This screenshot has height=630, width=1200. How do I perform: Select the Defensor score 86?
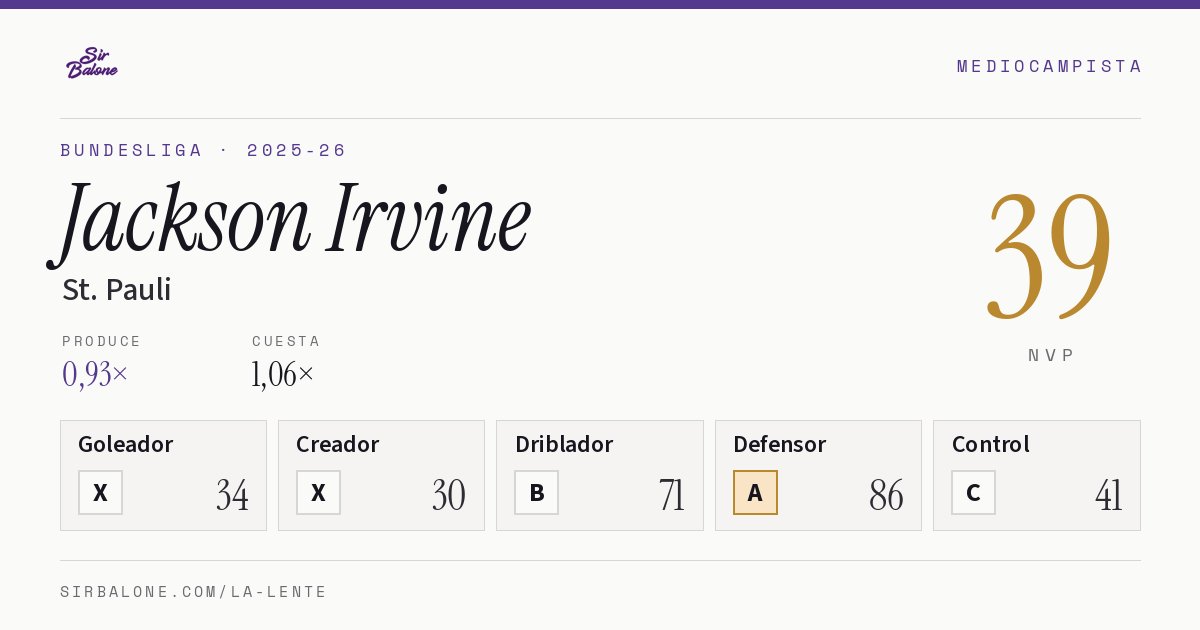(x=886, y=495)
